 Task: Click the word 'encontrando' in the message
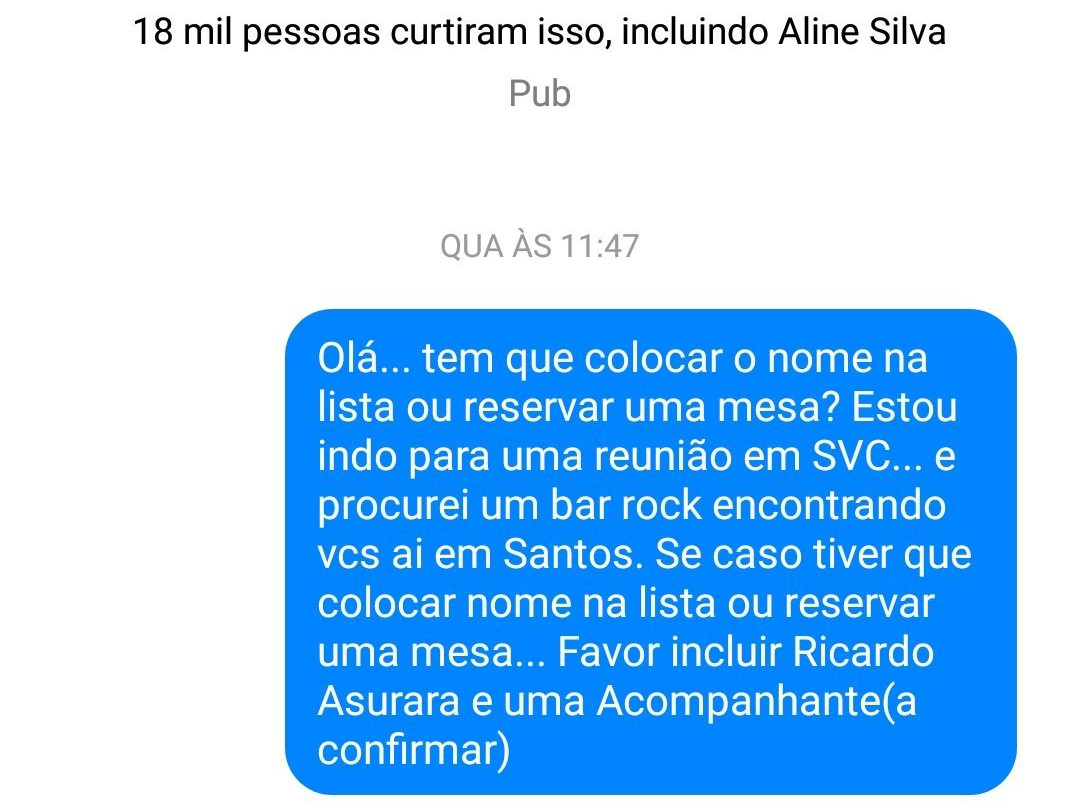[x=829, y=505]
